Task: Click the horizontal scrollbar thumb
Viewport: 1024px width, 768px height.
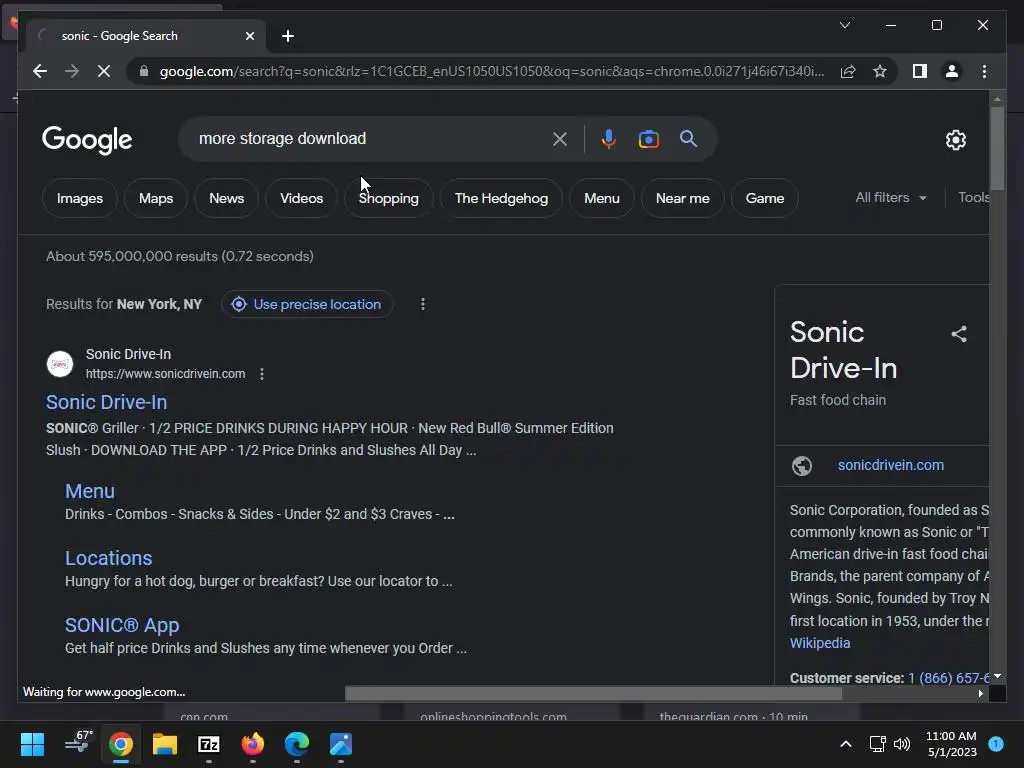Action: [x=593, y=694]
